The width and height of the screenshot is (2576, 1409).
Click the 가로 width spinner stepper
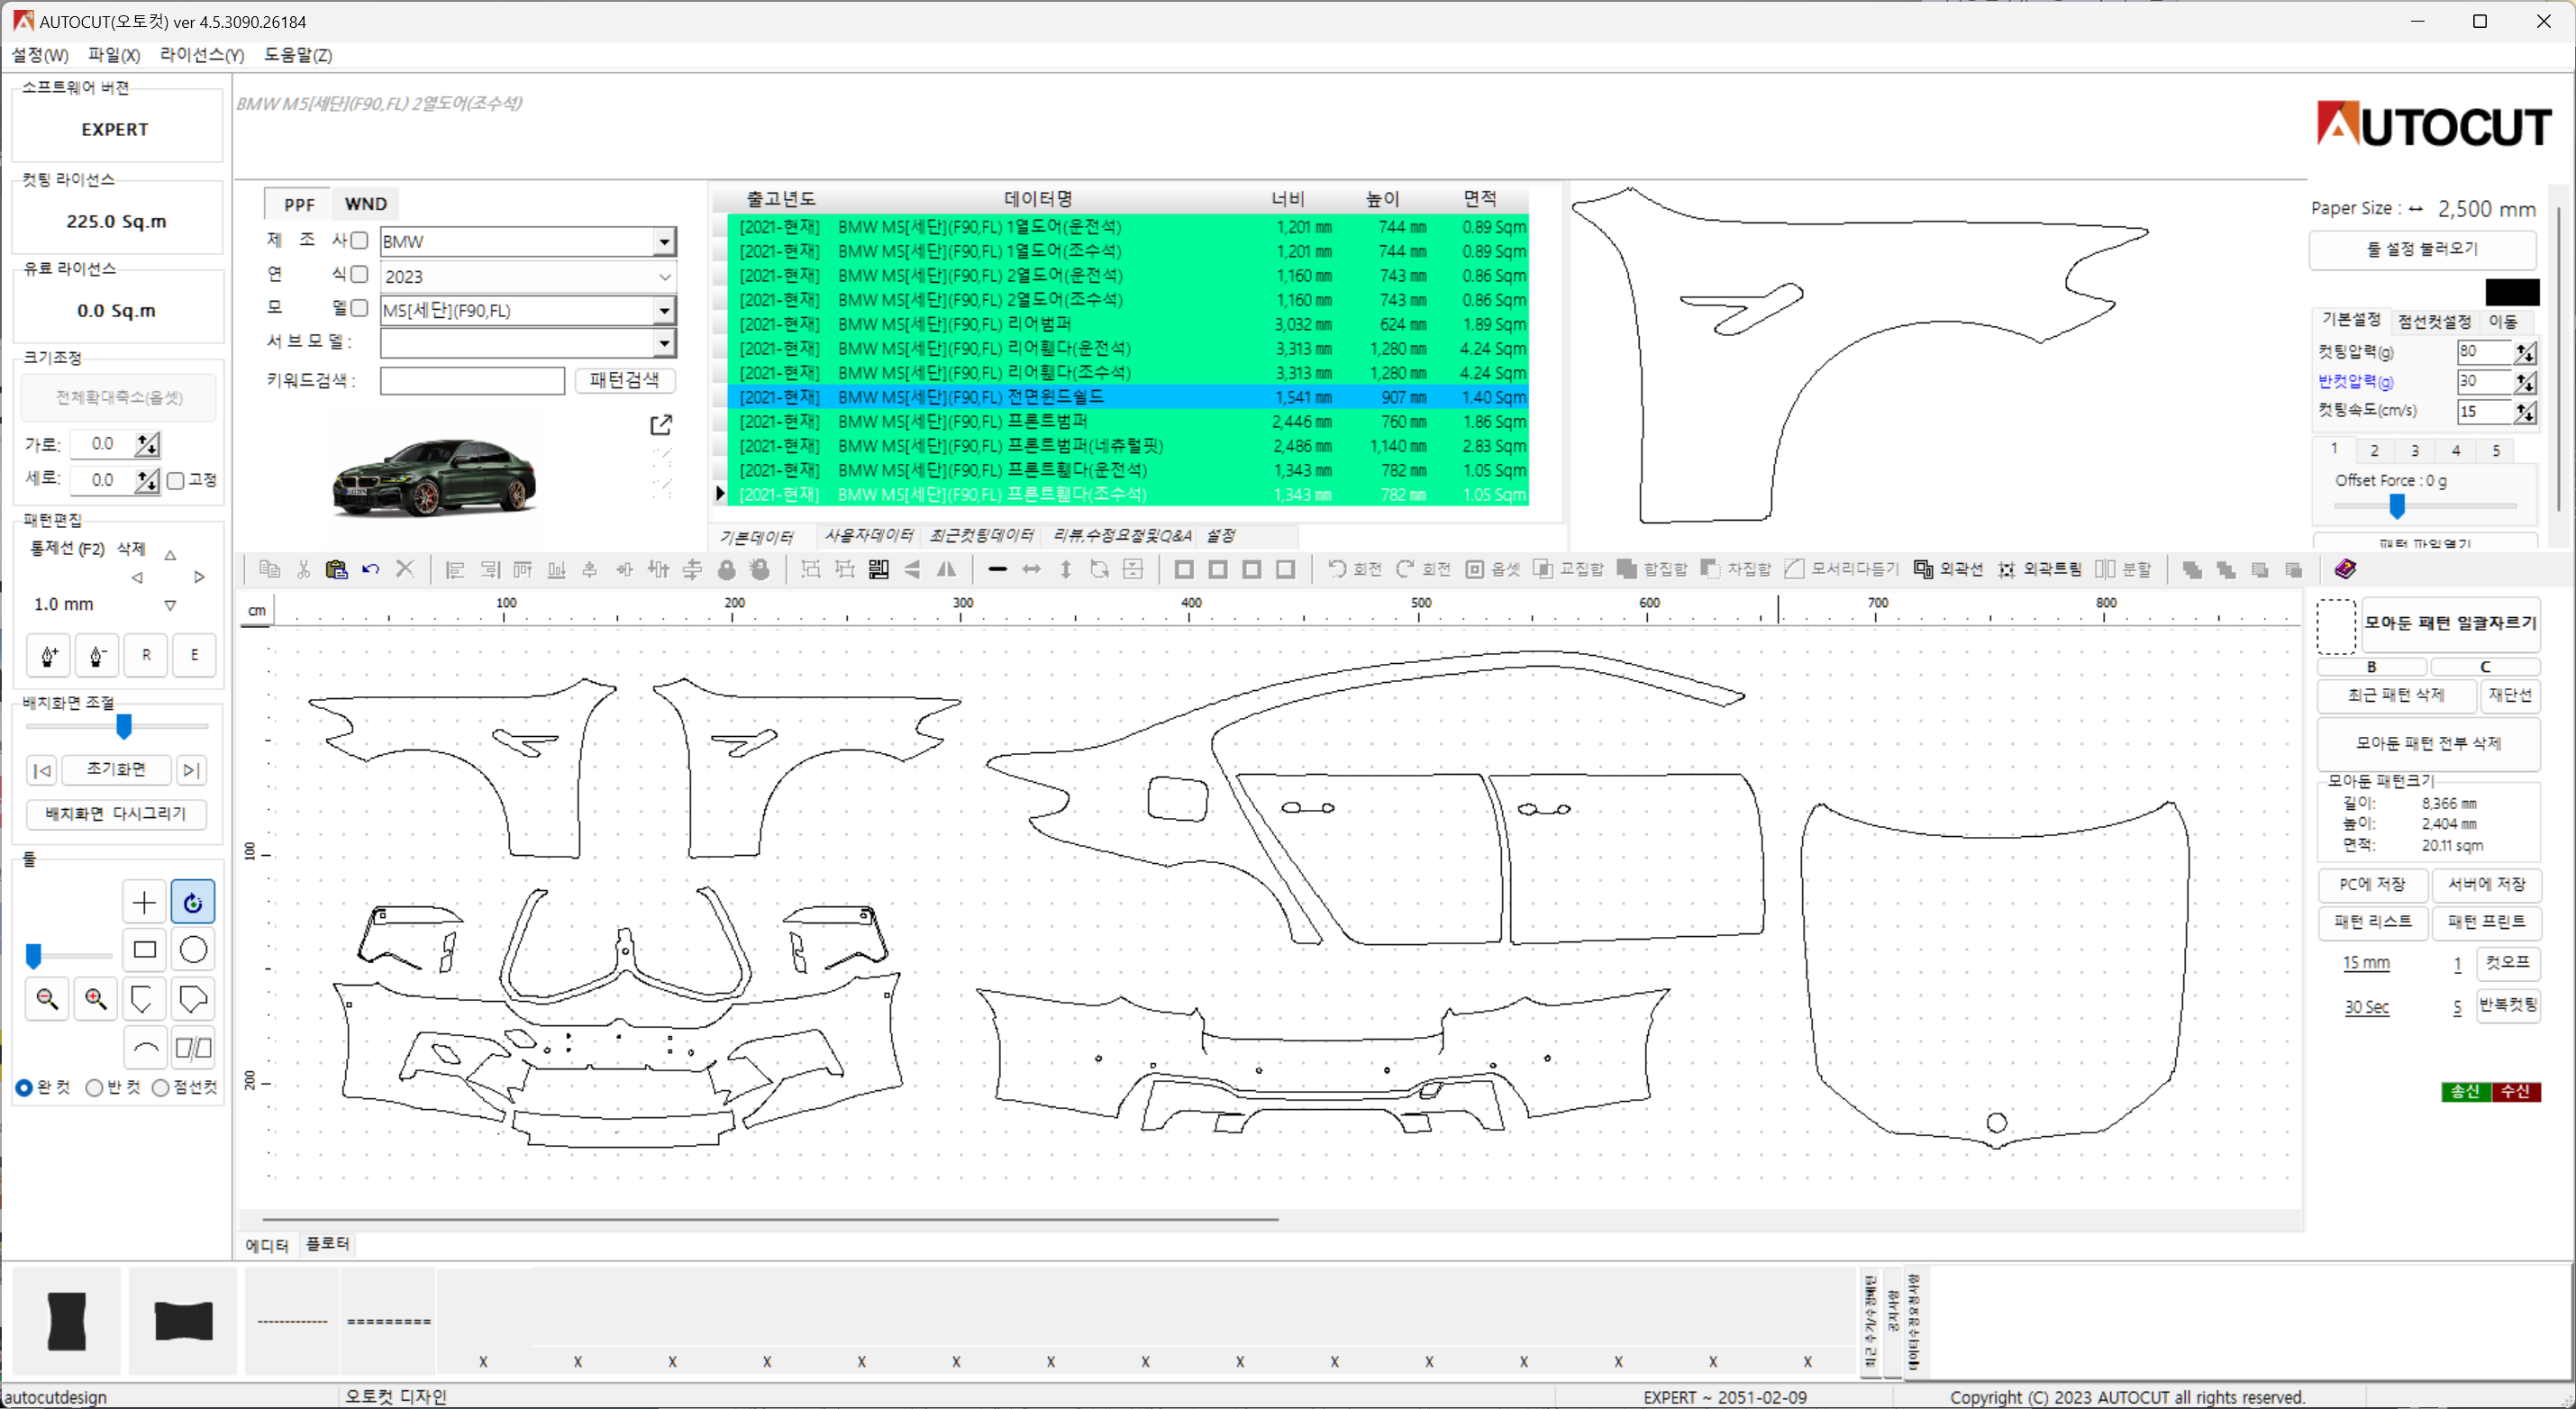147,444
